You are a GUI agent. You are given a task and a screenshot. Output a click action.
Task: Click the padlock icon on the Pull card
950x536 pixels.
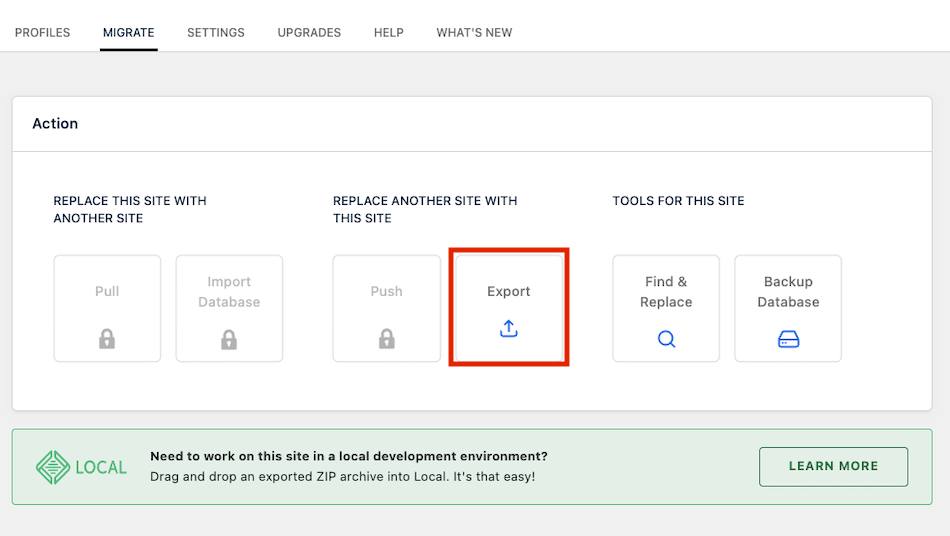pyautogui.click(x=107, y=339)
